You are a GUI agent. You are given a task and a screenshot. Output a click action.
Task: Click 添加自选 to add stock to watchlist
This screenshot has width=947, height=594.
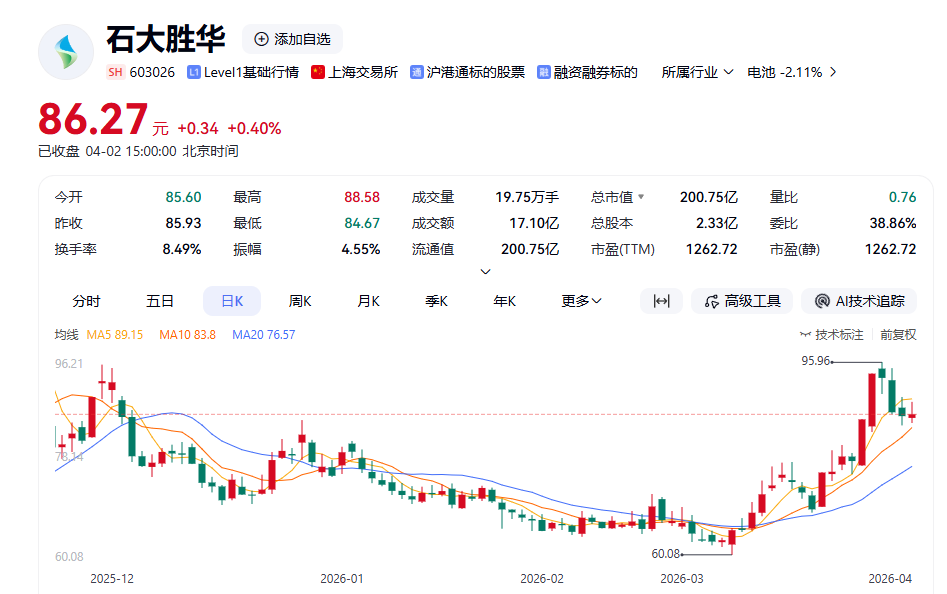pos(292,39)
